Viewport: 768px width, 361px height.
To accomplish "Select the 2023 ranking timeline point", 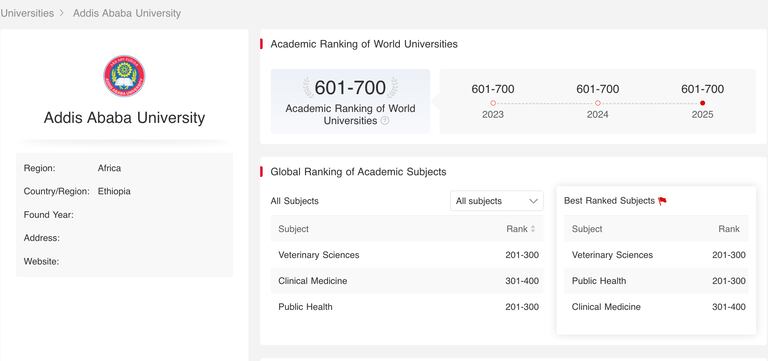I will 493,103.
